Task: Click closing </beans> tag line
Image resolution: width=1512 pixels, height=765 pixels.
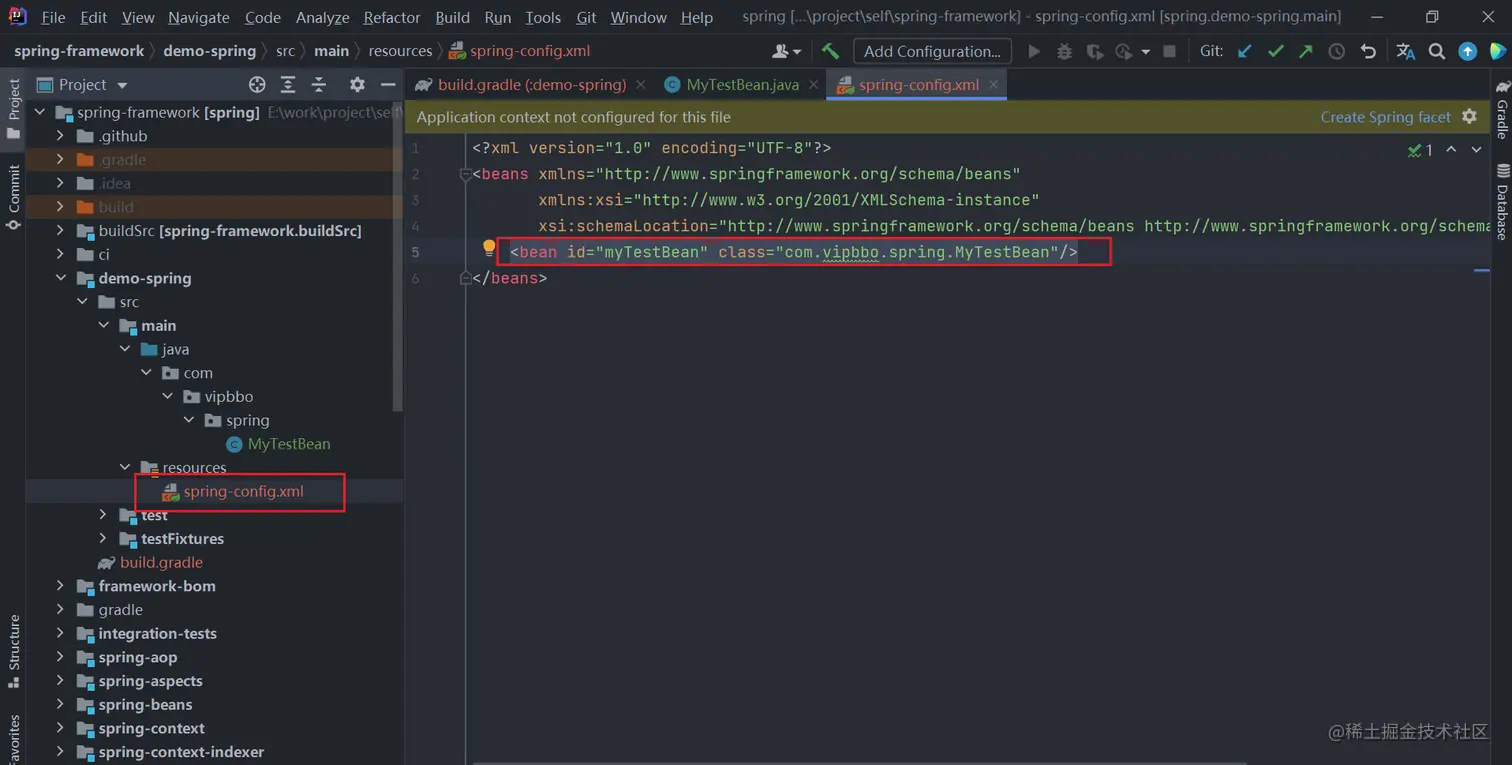Action: pos(509,278)
